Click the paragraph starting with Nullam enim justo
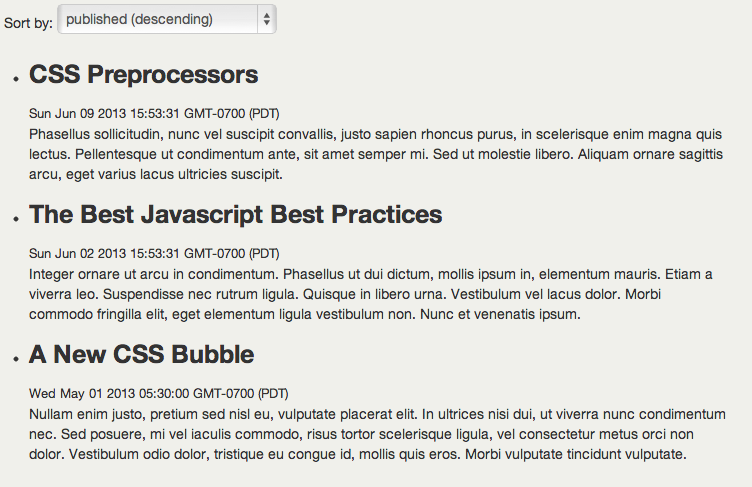Image resolution: width=752 pixels, height=487 pixels. (x=377, y=434)
